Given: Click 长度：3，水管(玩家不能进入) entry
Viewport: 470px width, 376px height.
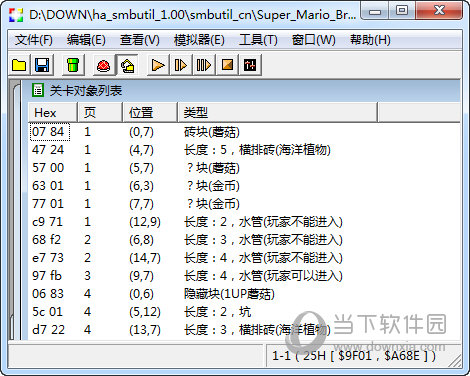Looking at the screenshot, I should (263, 240).
